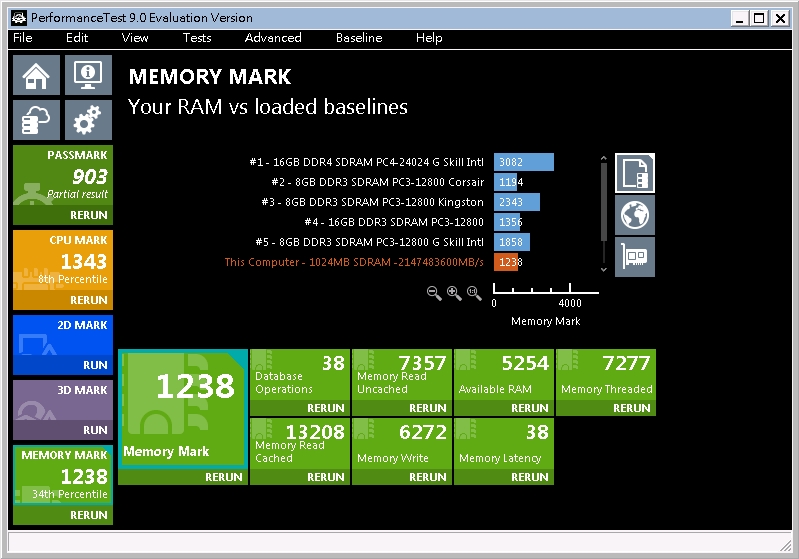
Task: Open the settings gears icon
Action: 88,120
